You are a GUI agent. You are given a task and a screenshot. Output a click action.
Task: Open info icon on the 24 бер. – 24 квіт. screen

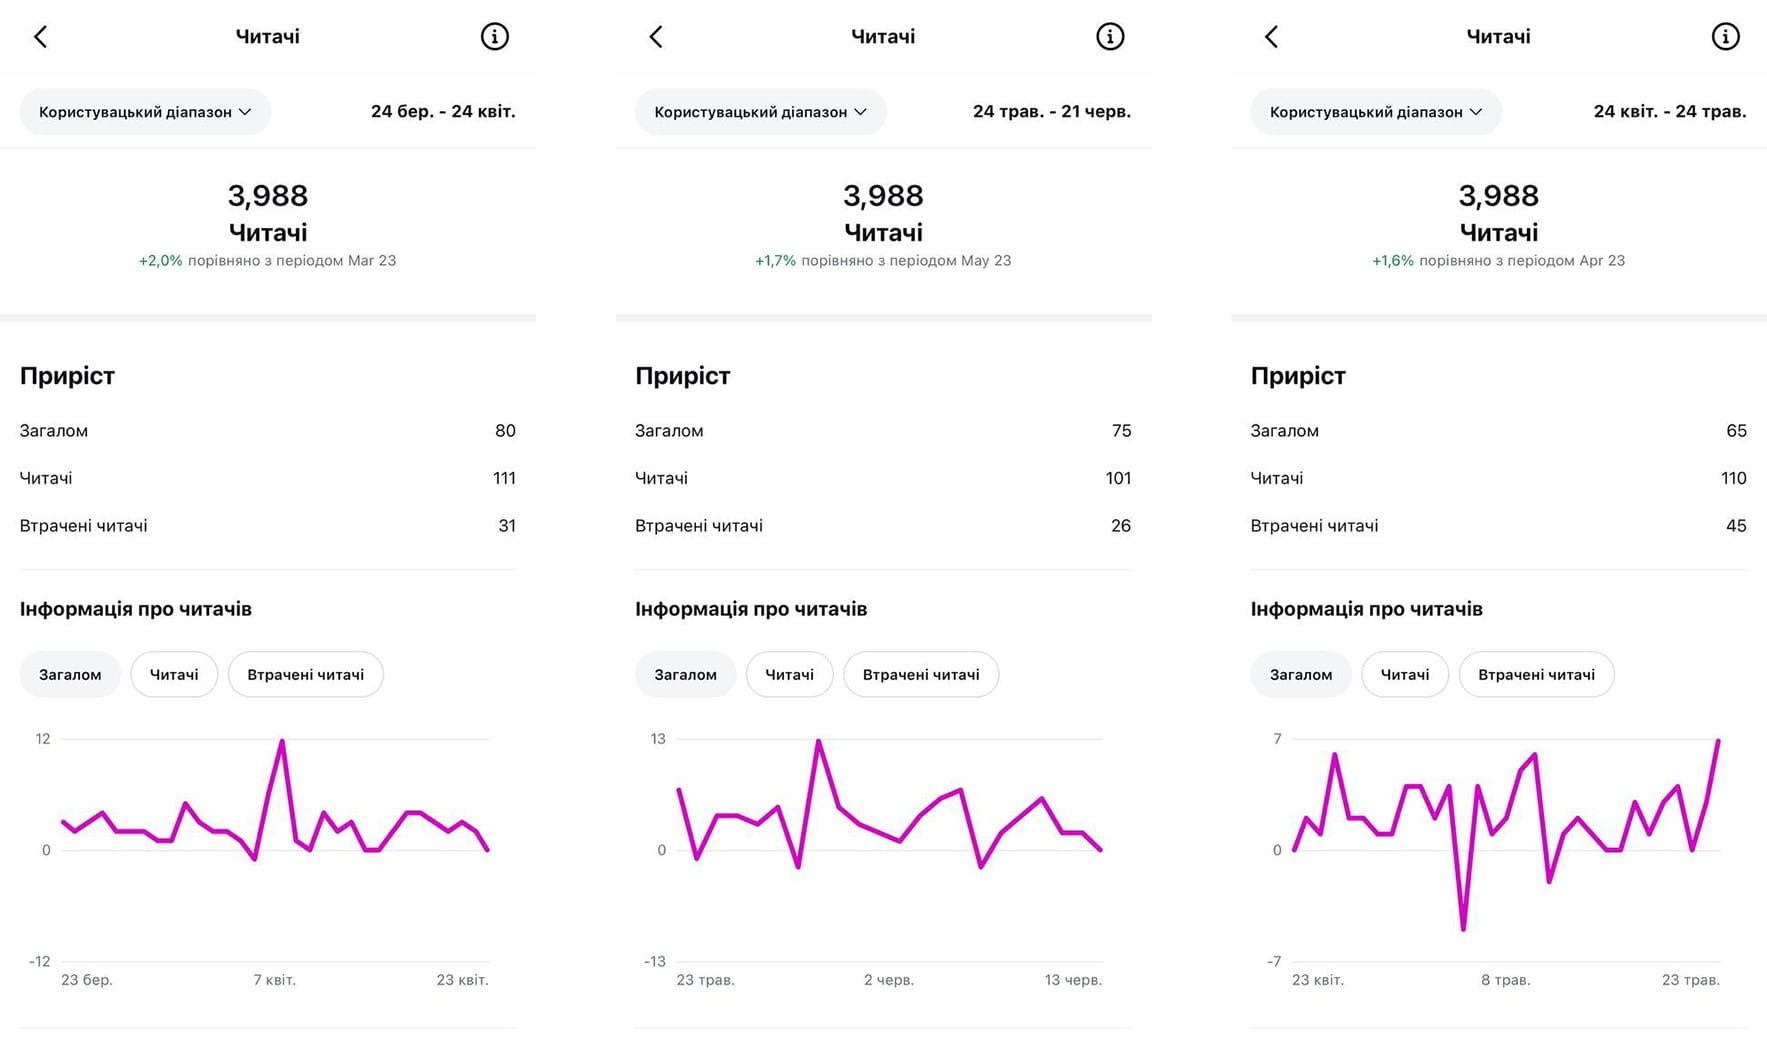(x=495, y=37)
